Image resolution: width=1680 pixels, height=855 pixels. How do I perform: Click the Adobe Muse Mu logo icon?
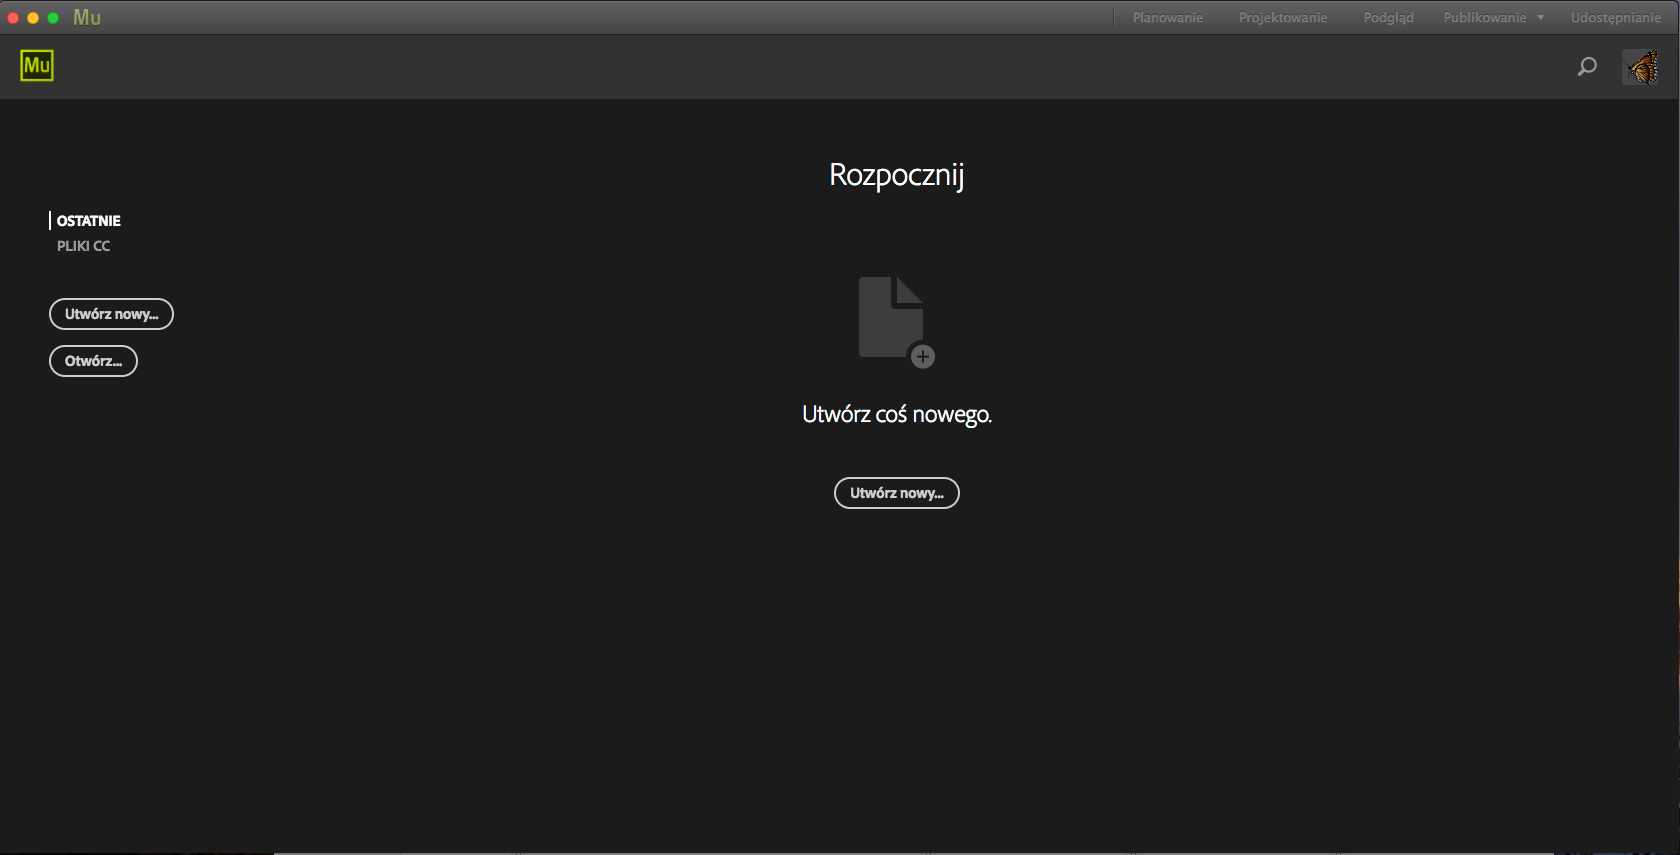(x=37, y=66)
